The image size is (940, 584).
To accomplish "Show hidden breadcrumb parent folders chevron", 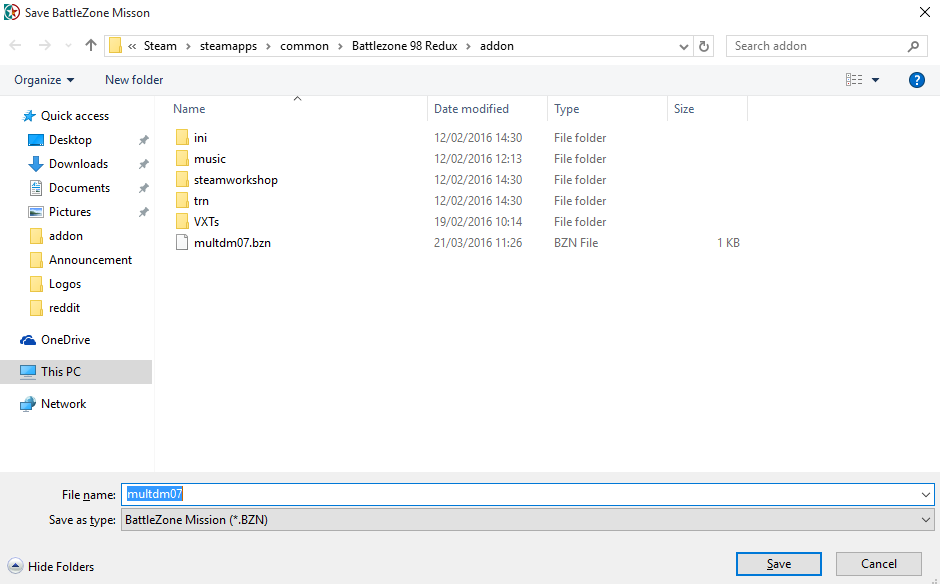I will pyautogui.click(x=132, y=46).
